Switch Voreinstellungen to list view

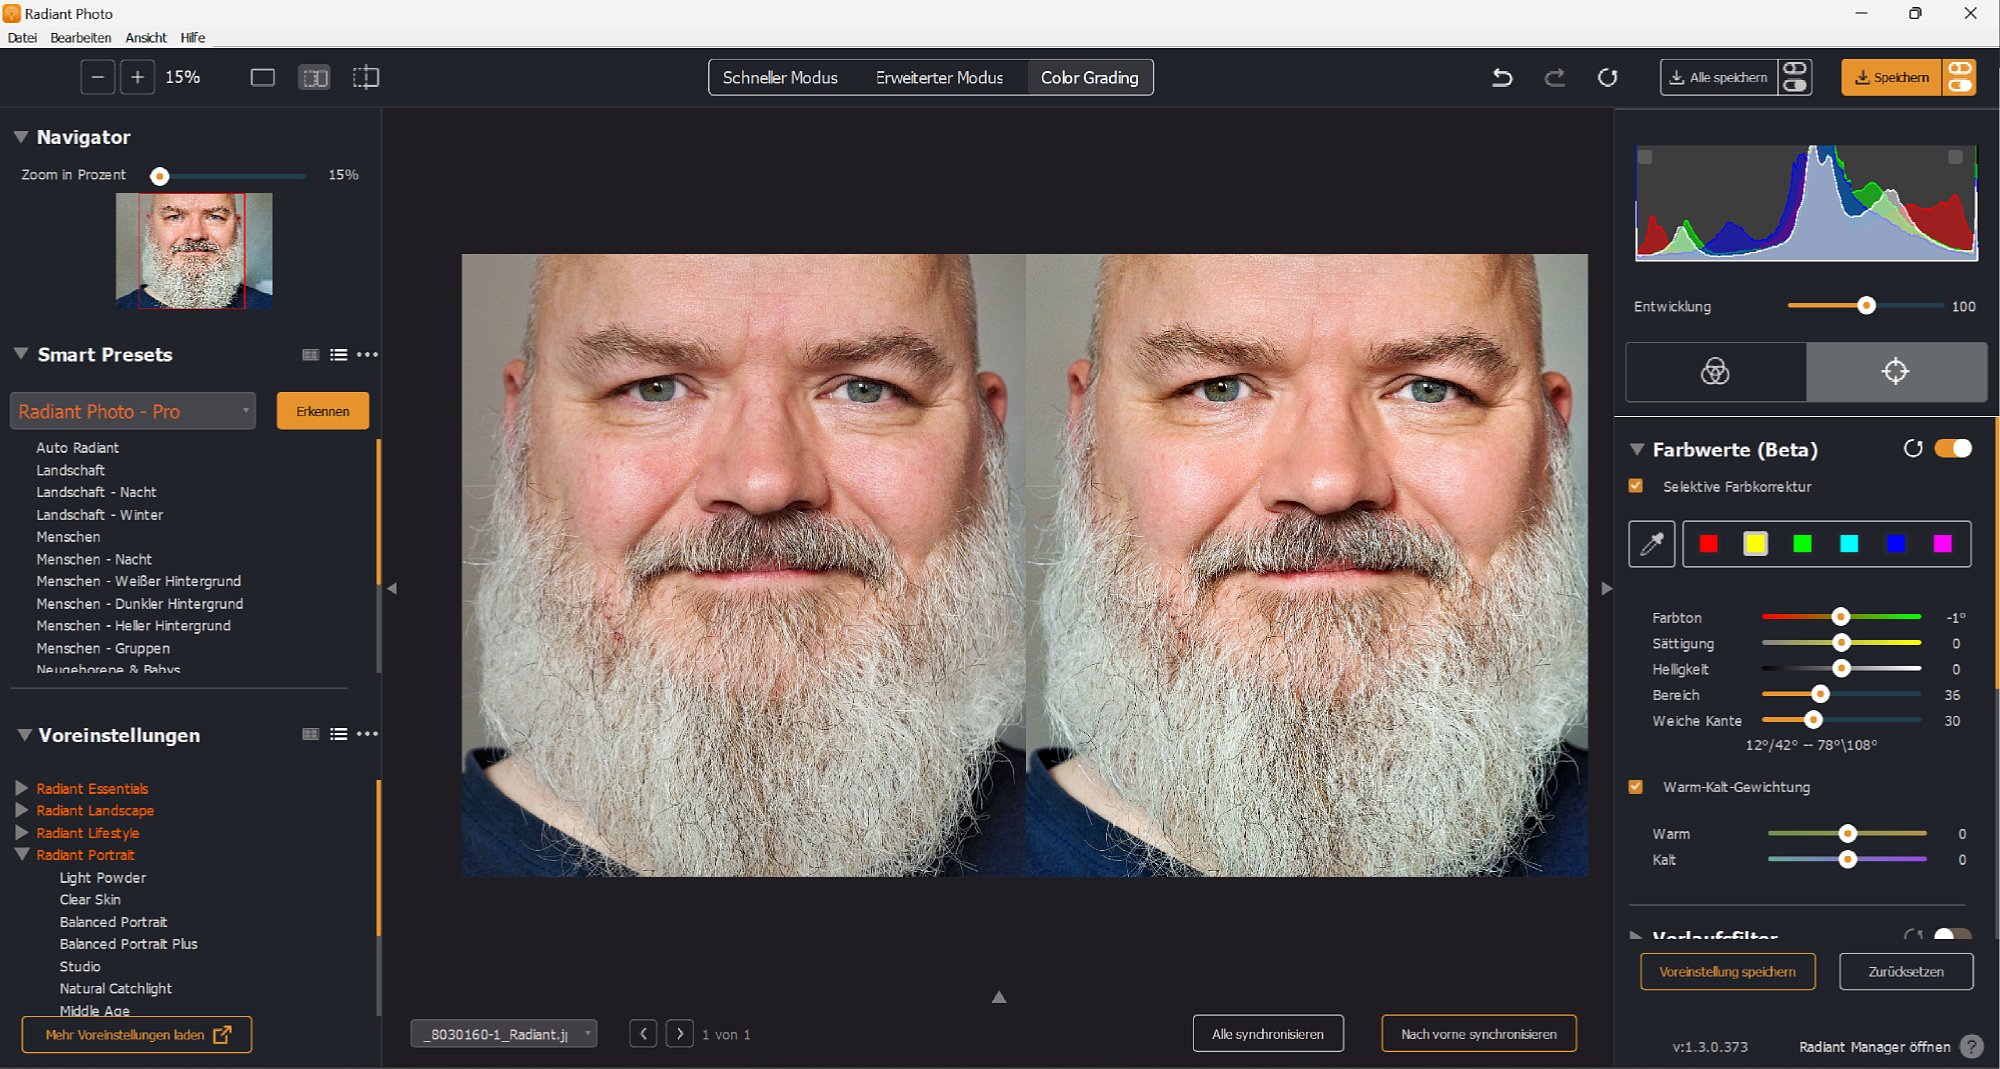[x=339, y=734]
